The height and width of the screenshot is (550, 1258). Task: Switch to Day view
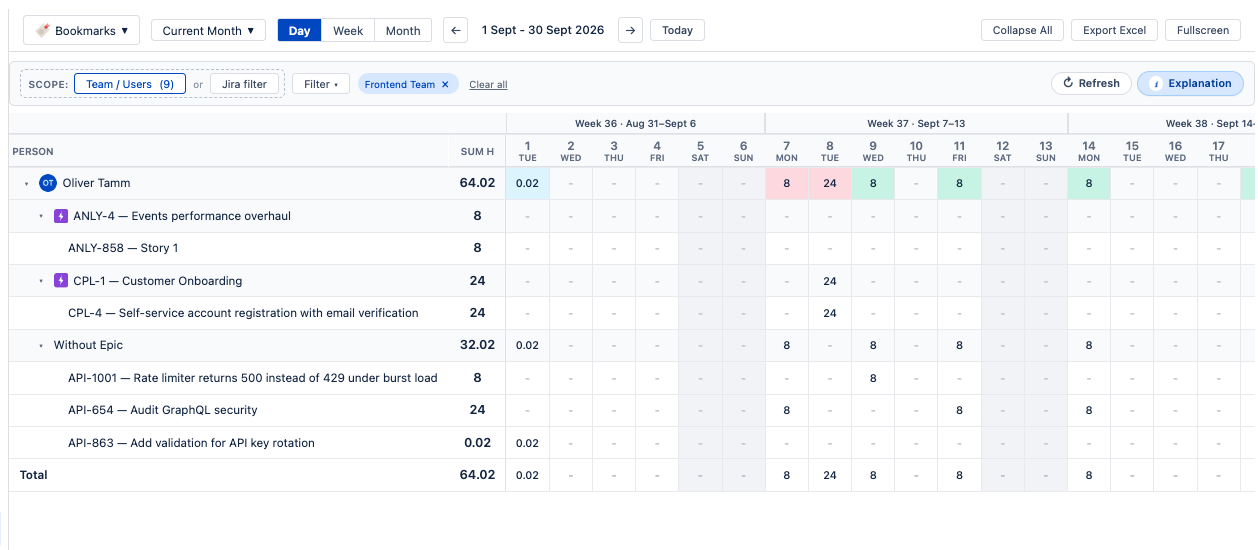pyautogui.click(x=299, y=30)
